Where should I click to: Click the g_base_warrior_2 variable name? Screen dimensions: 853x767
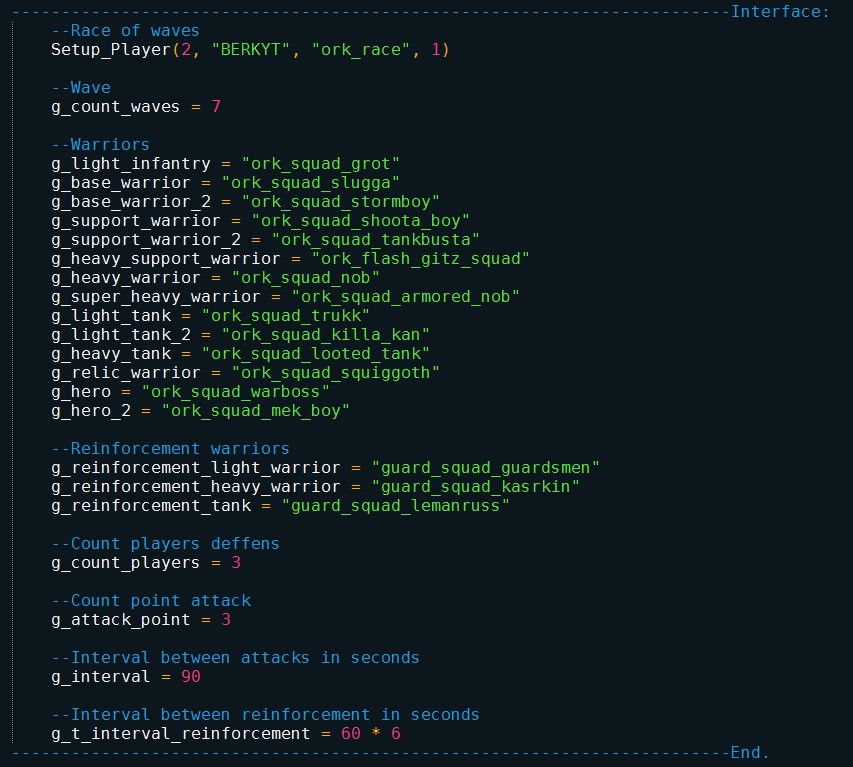pyautogui.click(x=131, y=202)
